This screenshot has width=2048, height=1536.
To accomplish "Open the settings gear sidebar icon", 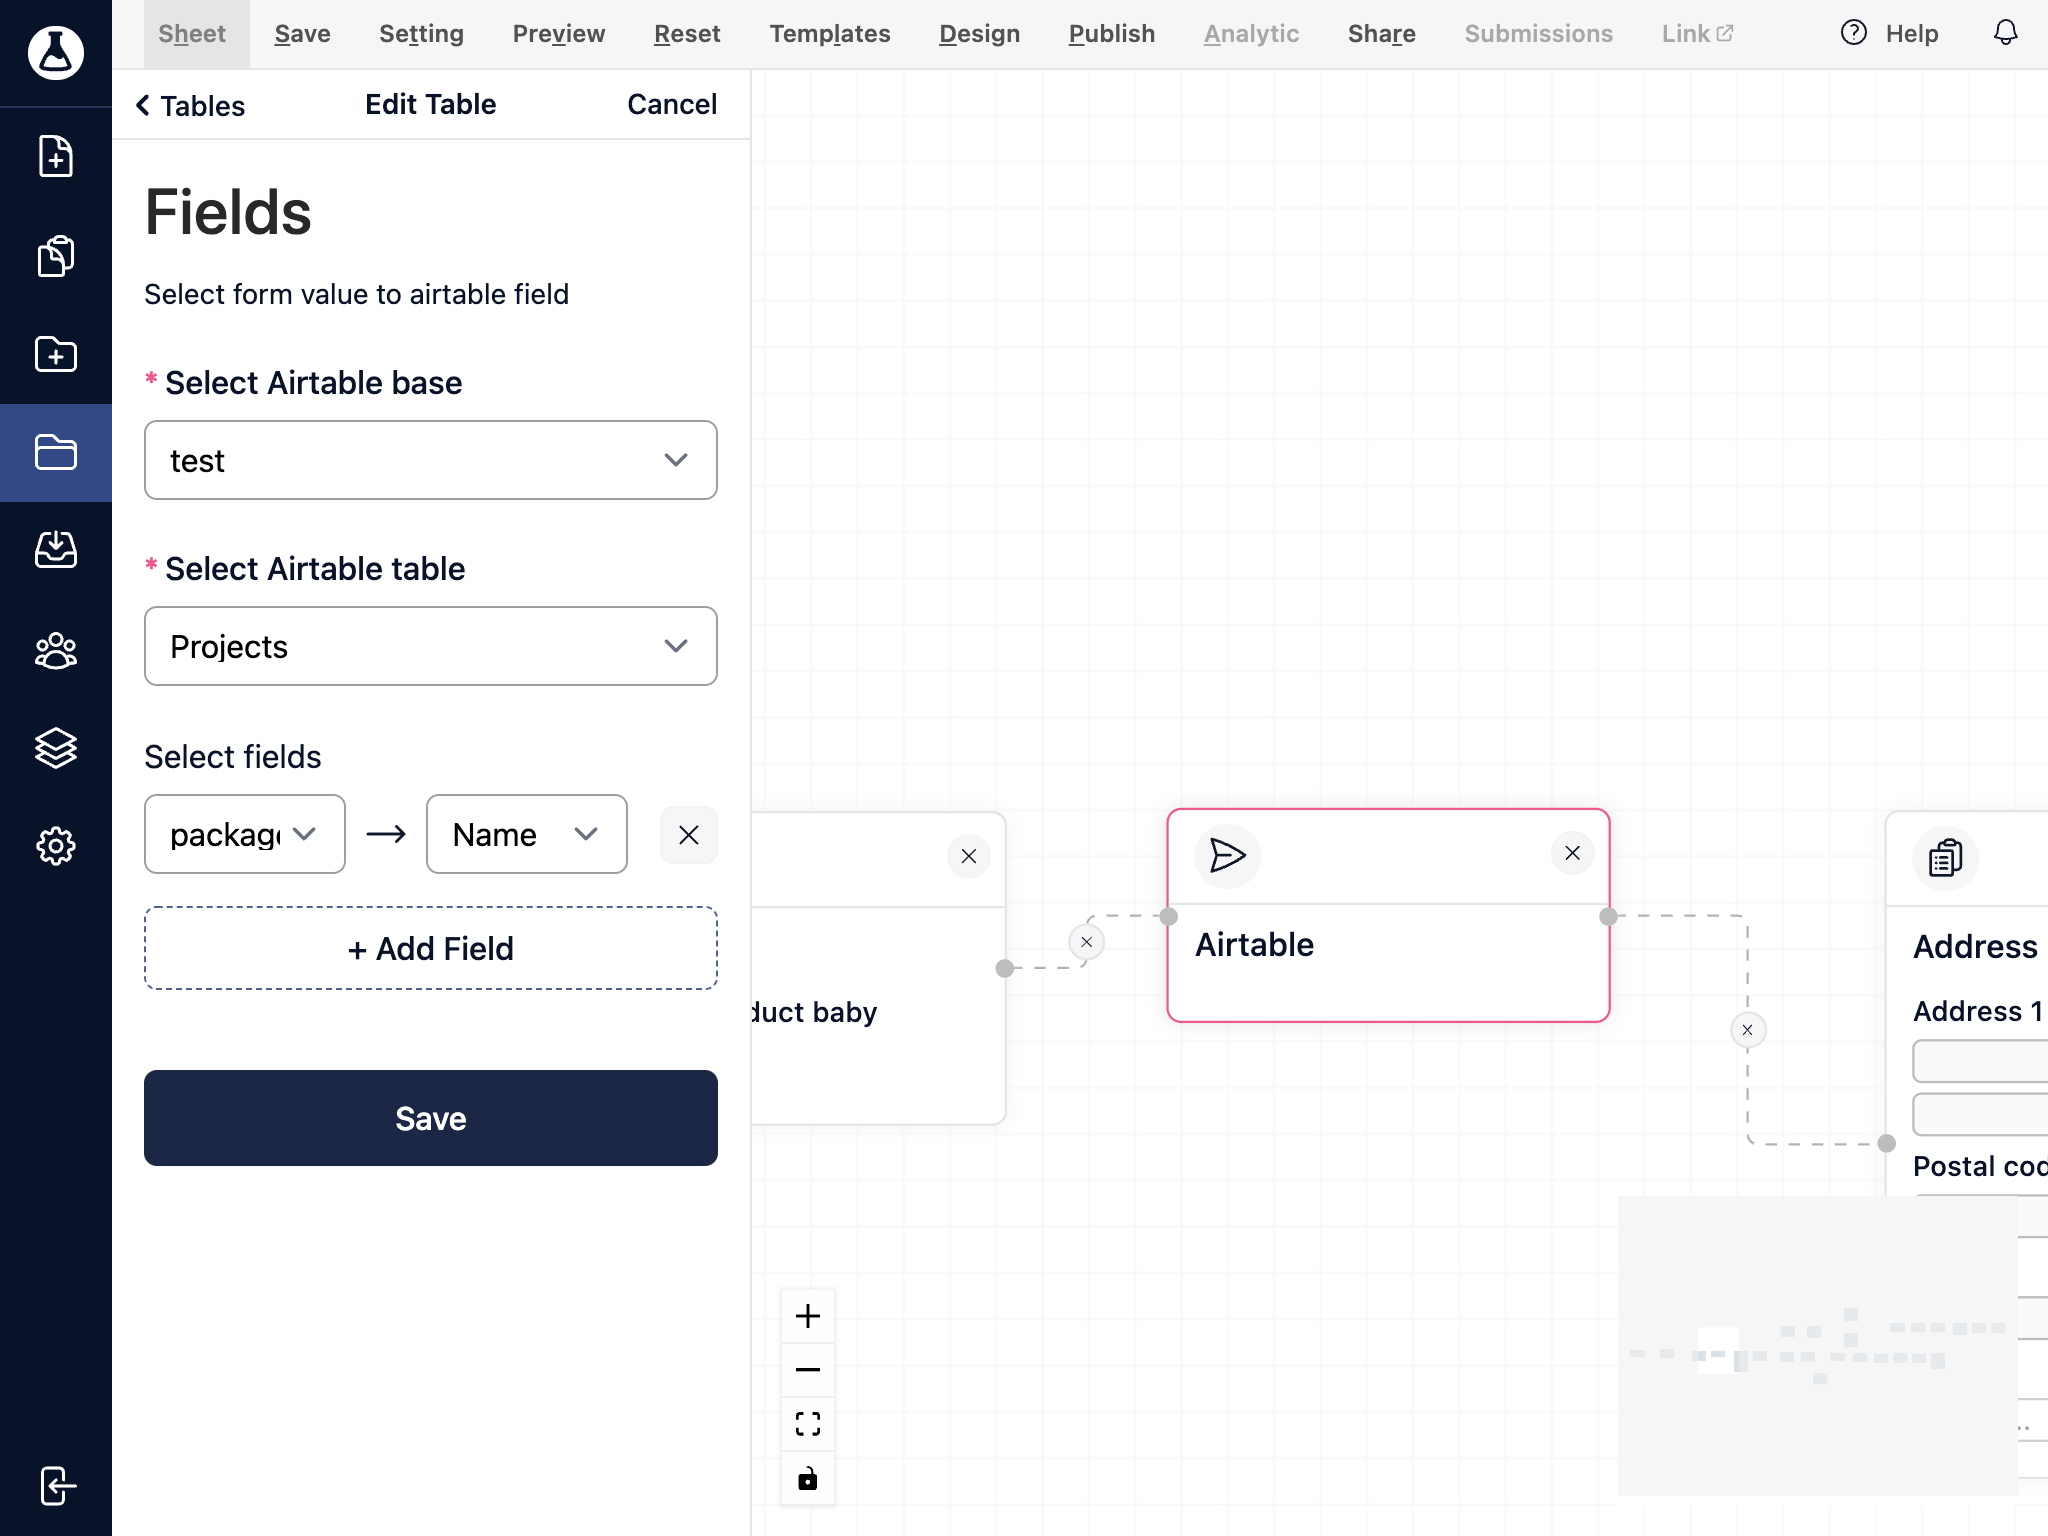I will click(x=56, y=846).
